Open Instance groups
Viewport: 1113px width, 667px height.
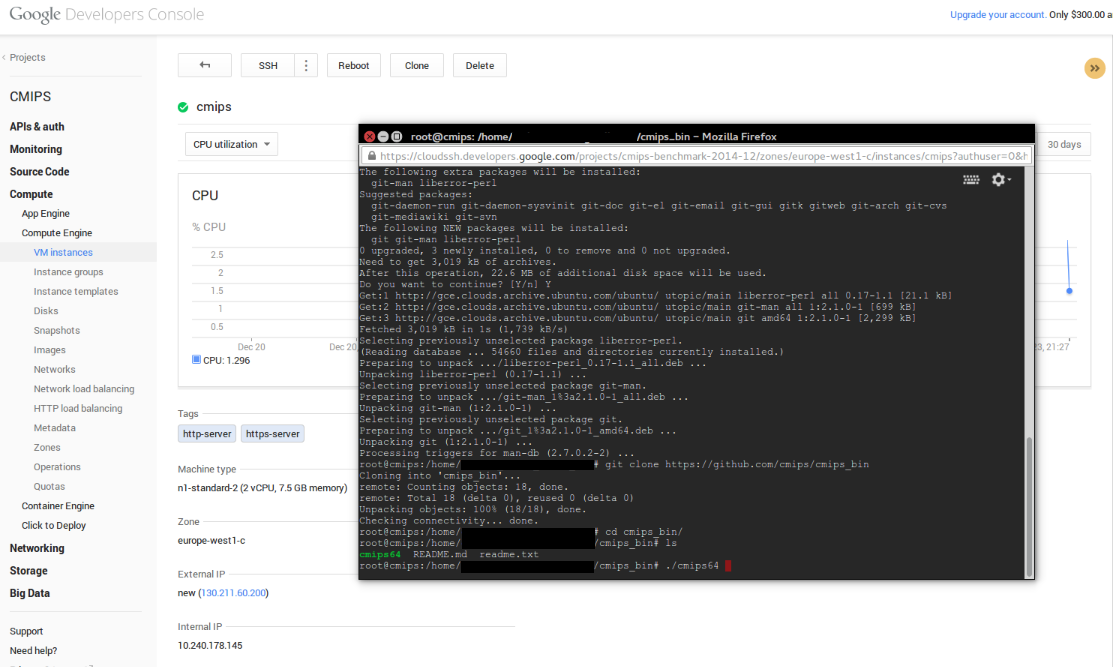coord(68,272)
